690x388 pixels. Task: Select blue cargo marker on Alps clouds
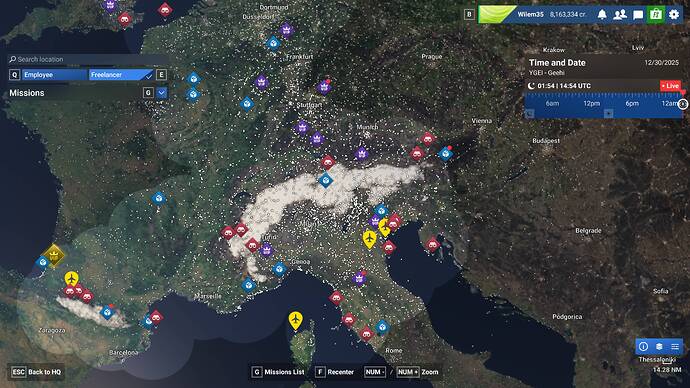pyautogui.click(x=326, y=180)
